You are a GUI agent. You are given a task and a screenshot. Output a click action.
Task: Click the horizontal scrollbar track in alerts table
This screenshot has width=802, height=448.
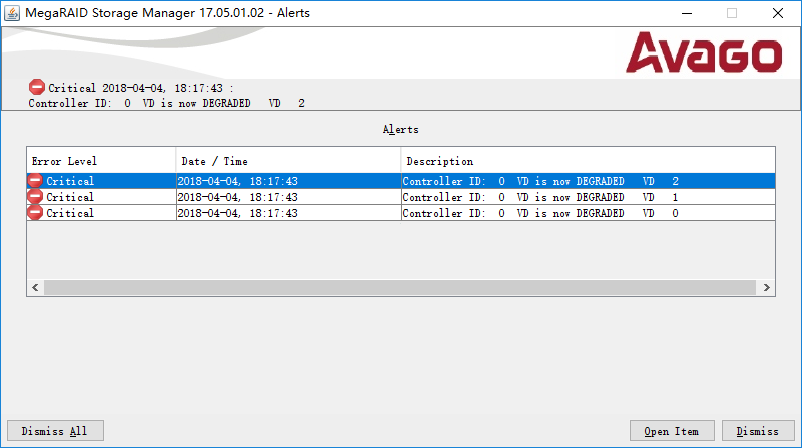point(400,287)
